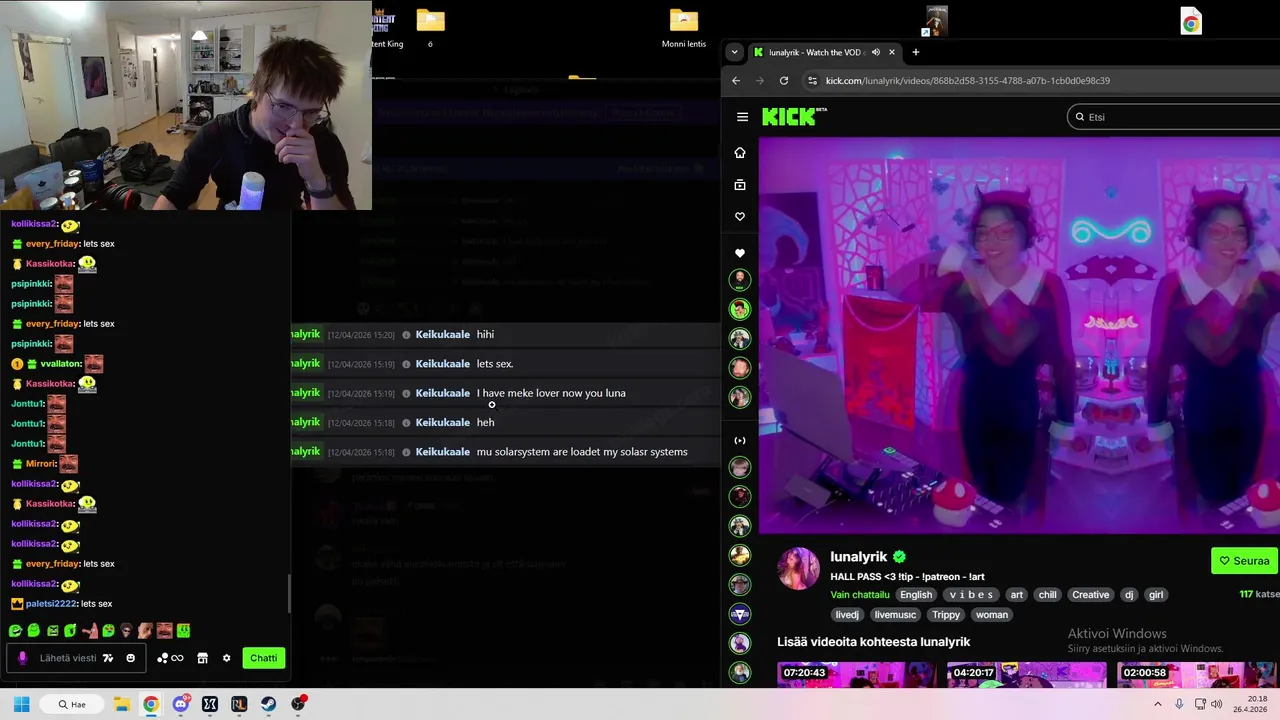Click the 'I have meke lover now' message

click(x=551, y=393)
